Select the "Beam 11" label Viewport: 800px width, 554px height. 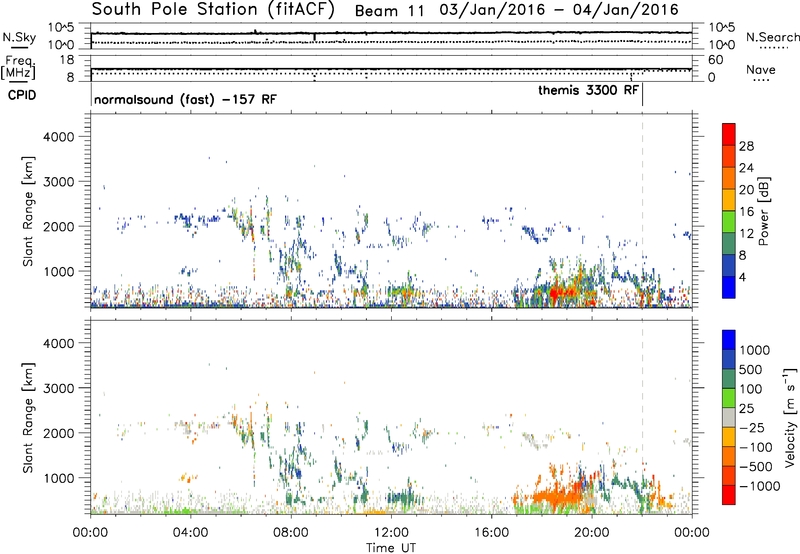(389, 11)
